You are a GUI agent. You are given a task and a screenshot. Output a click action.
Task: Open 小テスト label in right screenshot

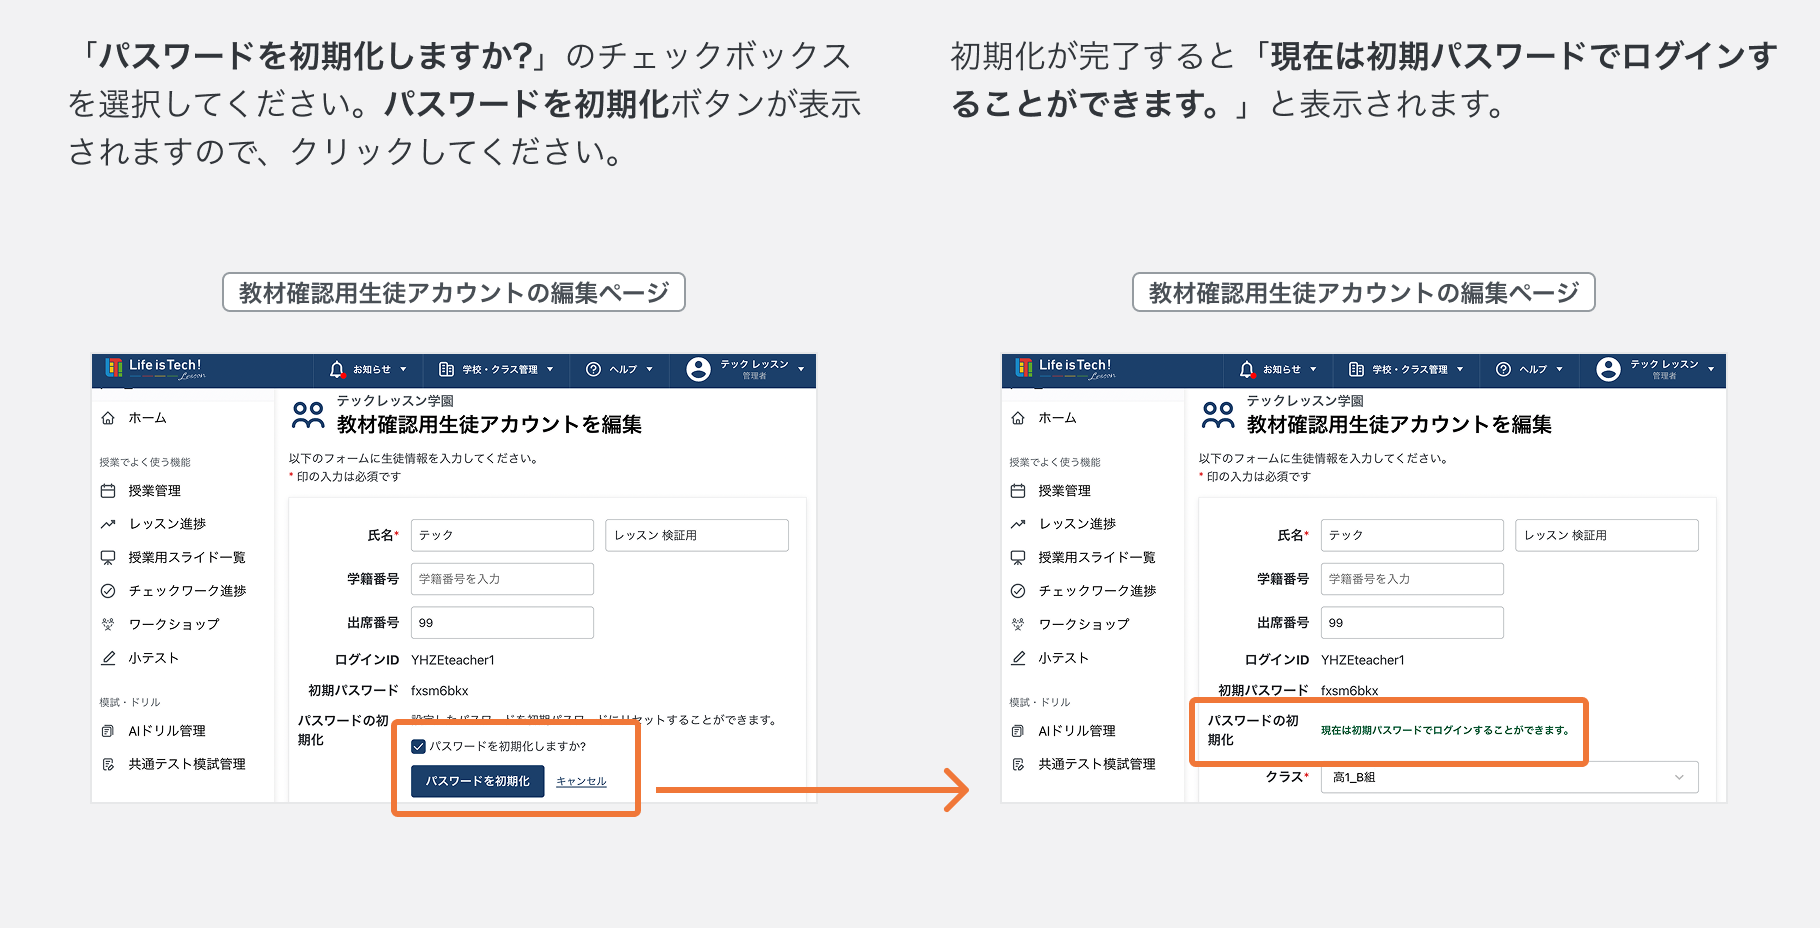coord(1063,658)
